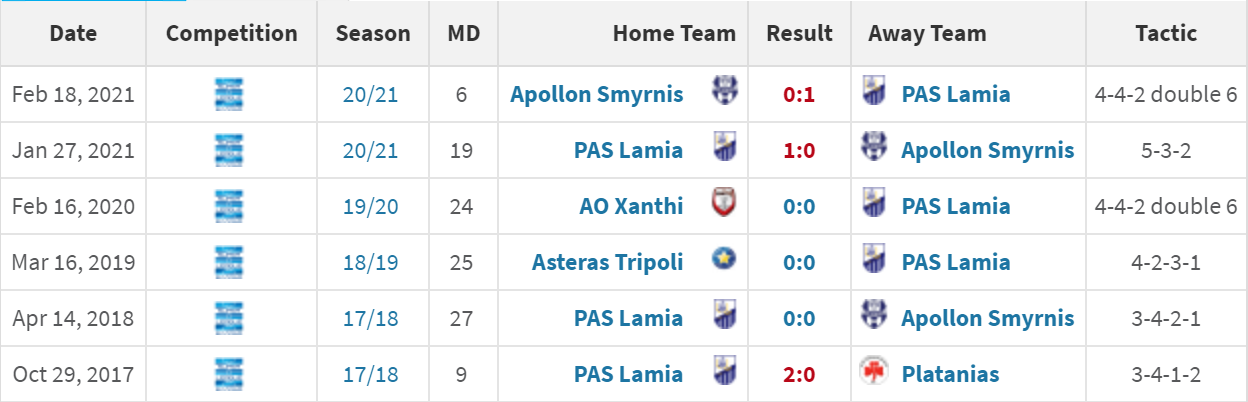
Task: Click the league icon in Feb 18, 2021 row
Action: coord(230,94)
